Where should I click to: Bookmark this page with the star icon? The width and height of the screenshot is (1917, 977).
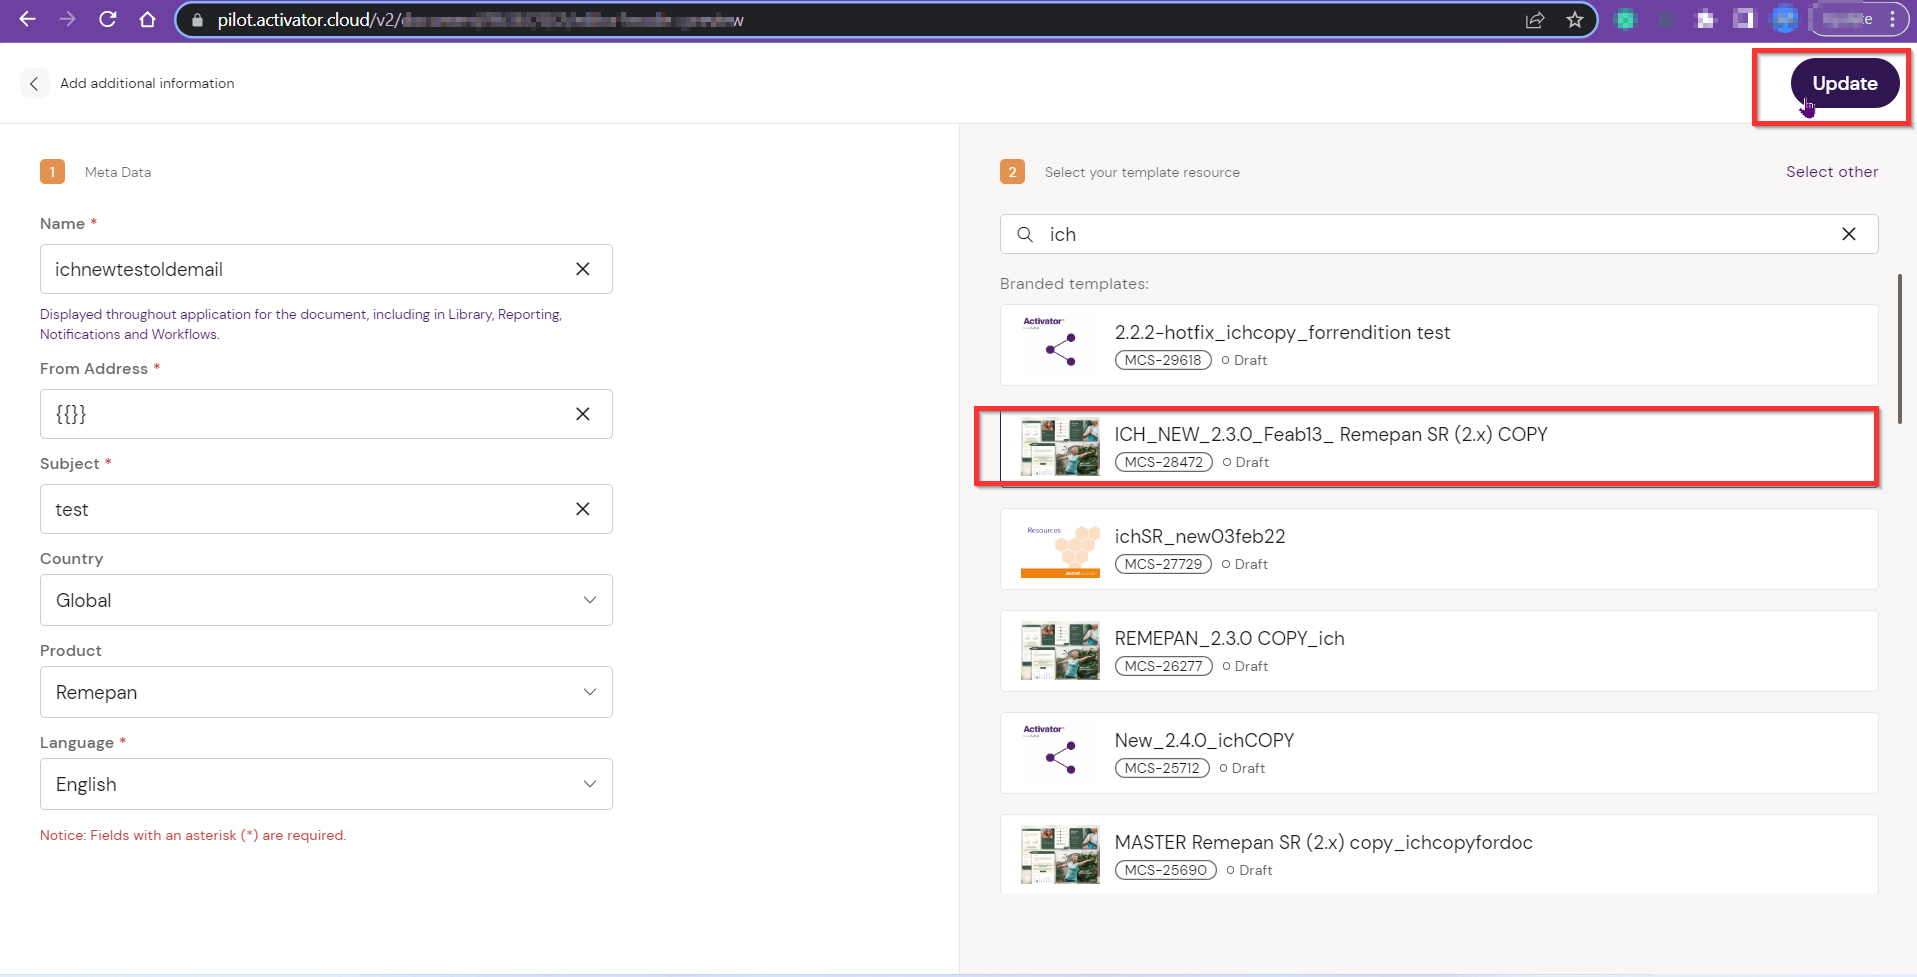click(x=1575, y=20)
